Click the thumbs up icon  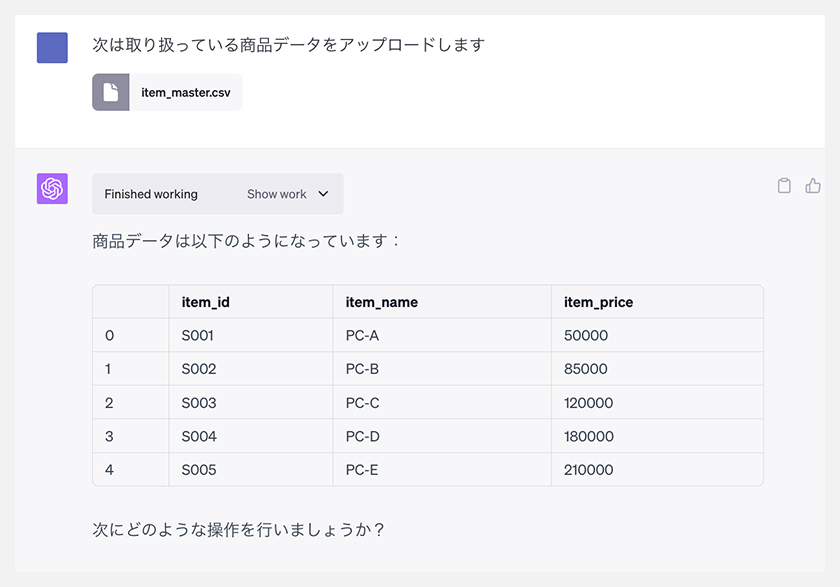click(813, 185)
